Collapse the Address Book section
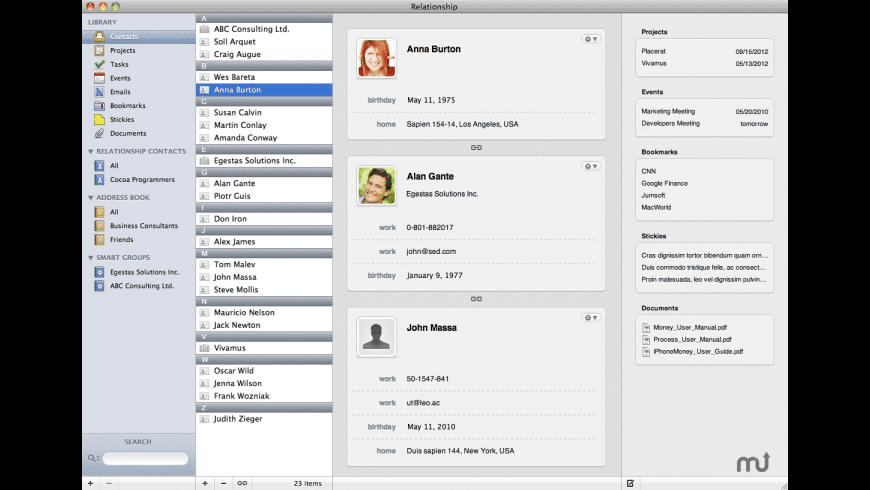870x490 pixels. pyautogui.click(x=92, y=197)
